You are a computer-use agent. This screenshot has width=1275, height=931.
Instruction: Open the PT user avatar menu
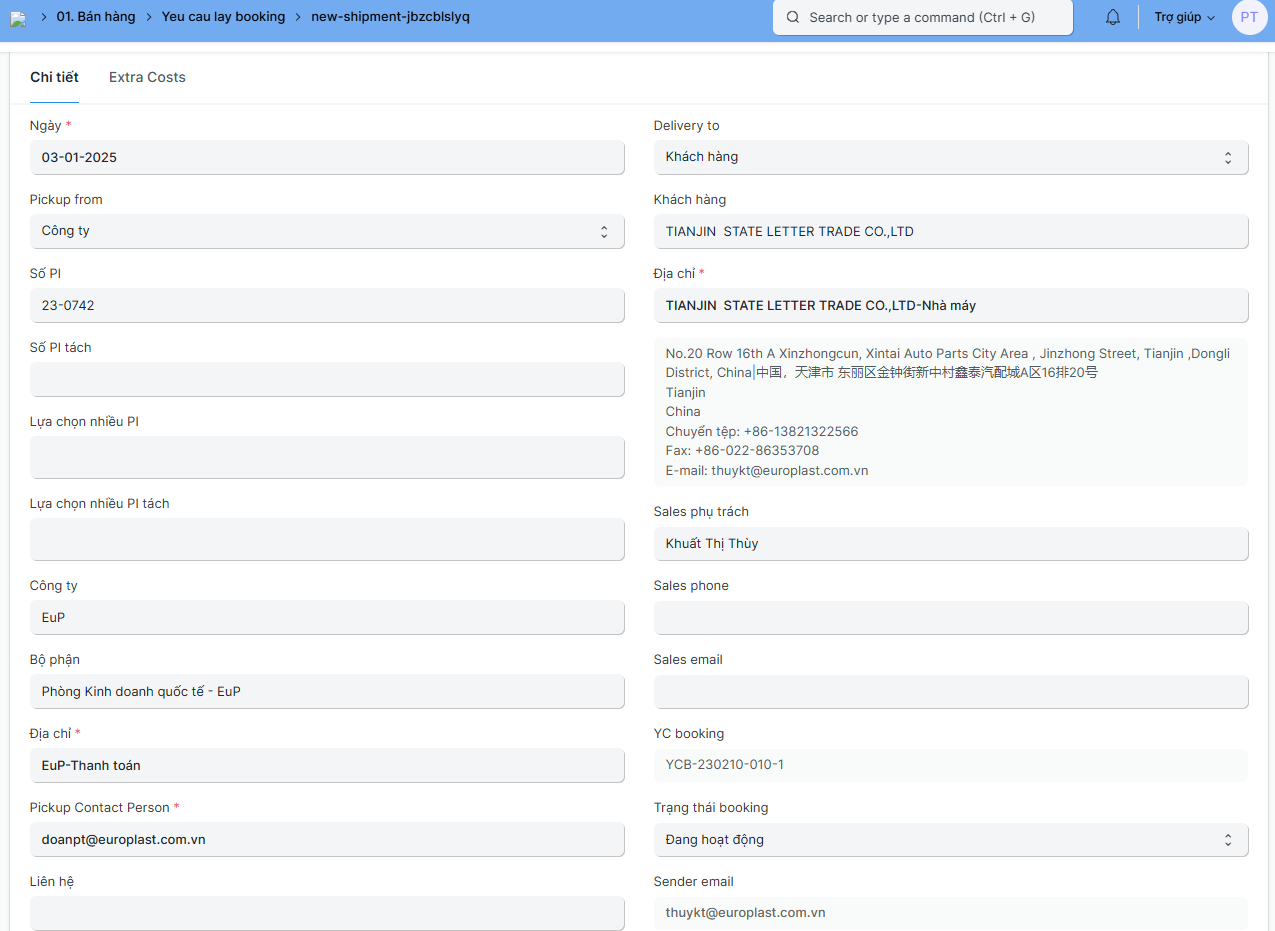point(1249,18)
